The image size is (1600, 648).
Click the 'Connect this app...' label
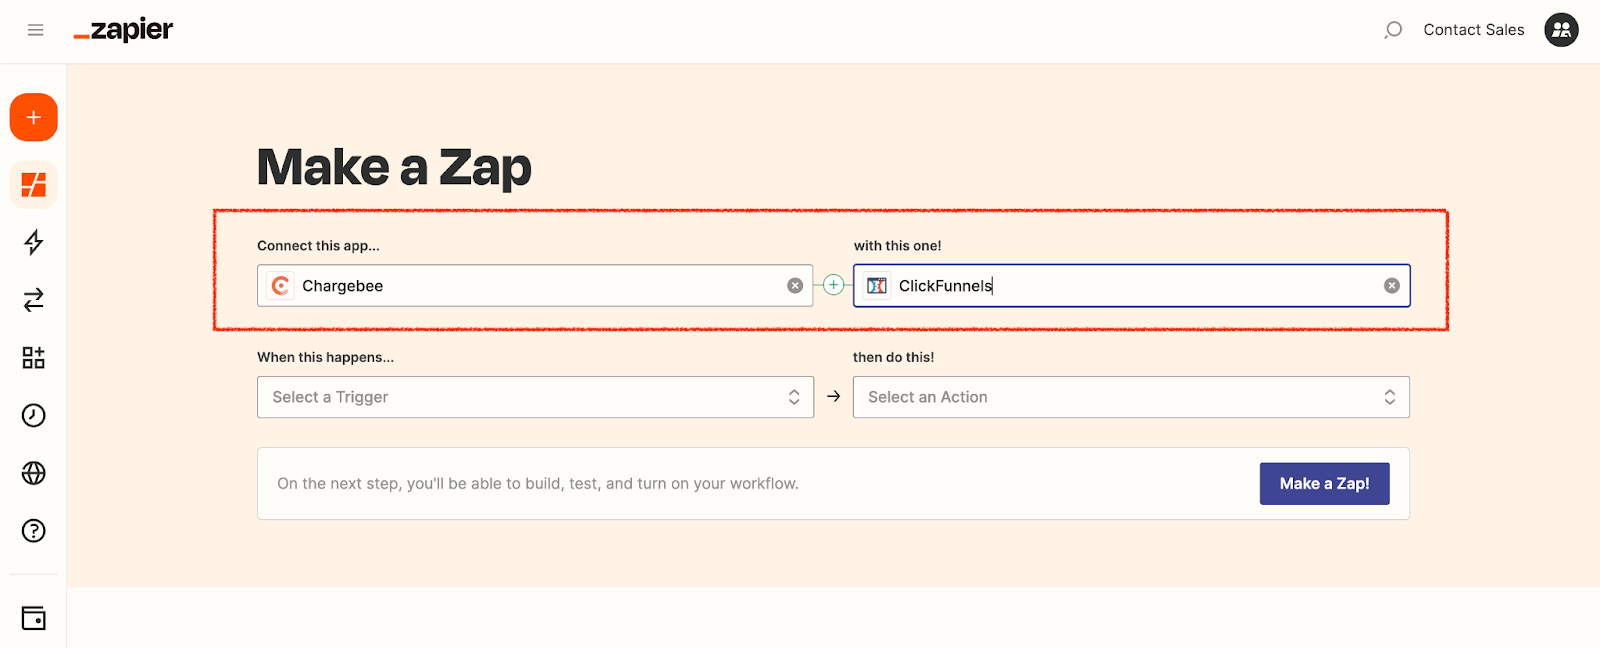tap(318, 246)
